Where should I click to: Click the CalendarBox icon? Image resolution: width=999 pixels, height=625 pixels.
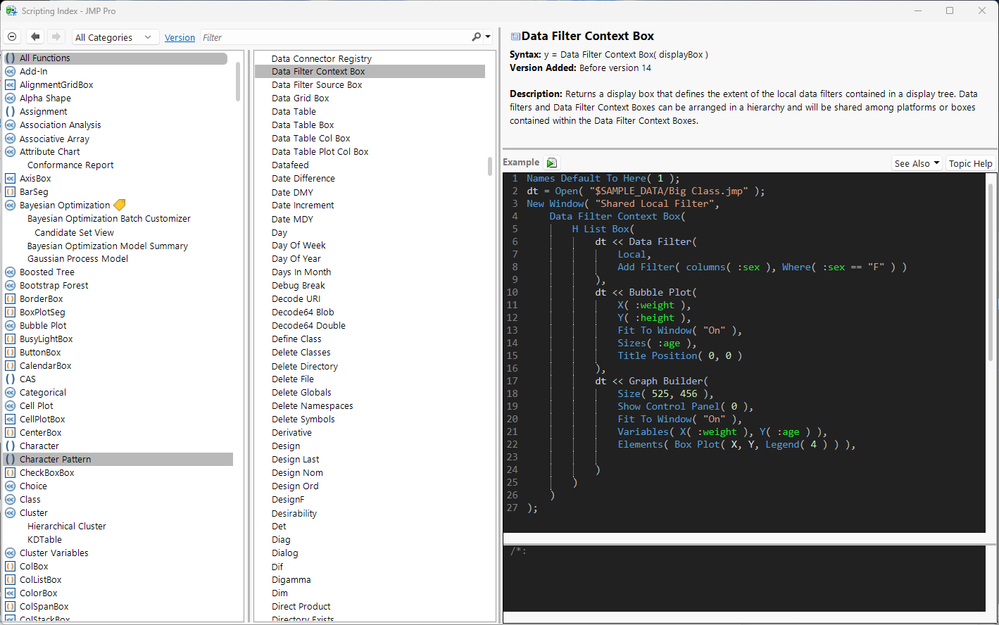(10, 366)
